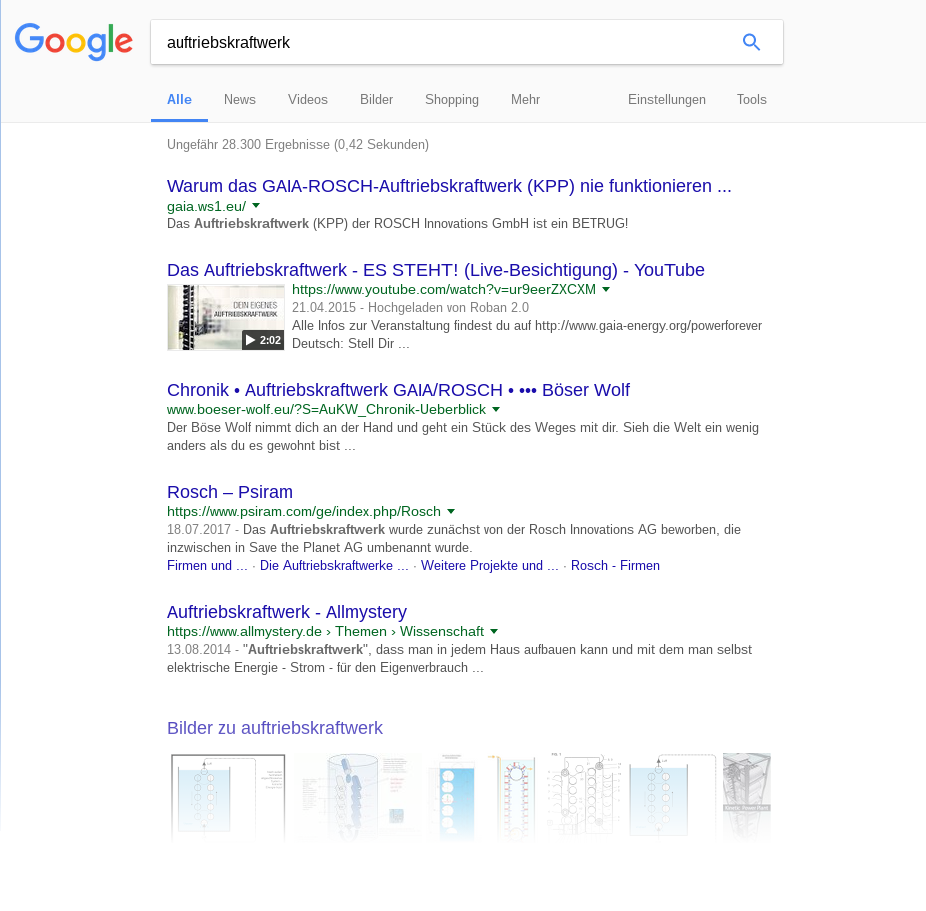This screenshot has height=911, width=926.
Task: Open Auftriebskraftwerk - Allmystery result
Action: (x=286, y=612)
